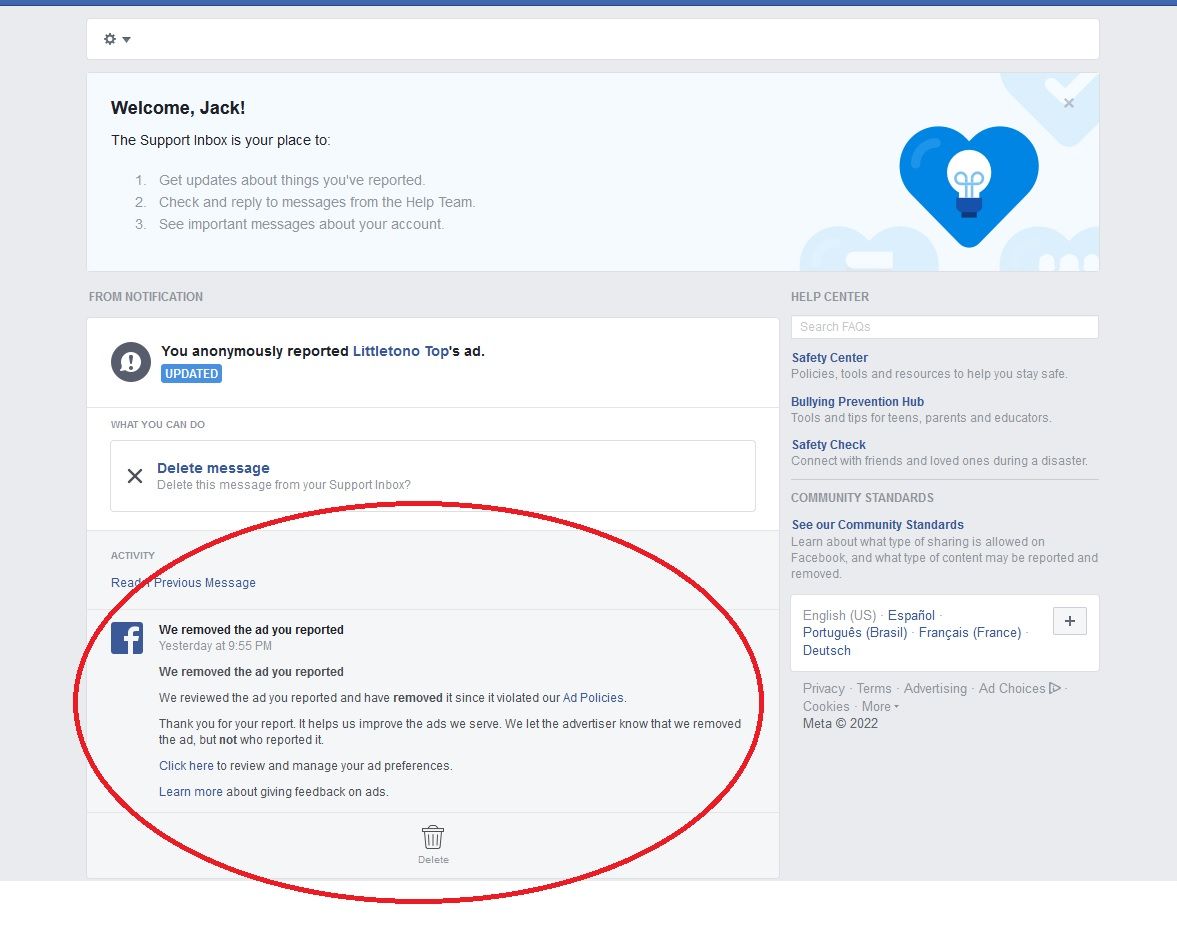
Task: Open the Safety Center link
Action: (x=829, y=358)
